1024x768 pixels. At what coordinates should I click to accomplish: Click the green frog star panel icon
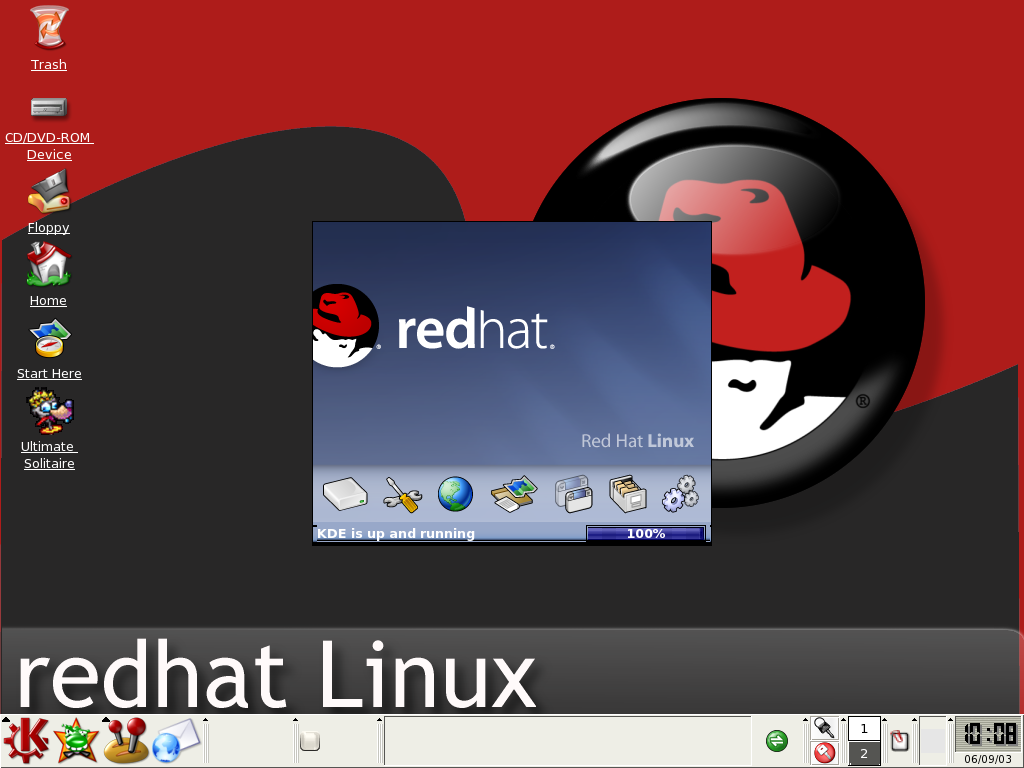pyautogui.click(x=76, y=741)
